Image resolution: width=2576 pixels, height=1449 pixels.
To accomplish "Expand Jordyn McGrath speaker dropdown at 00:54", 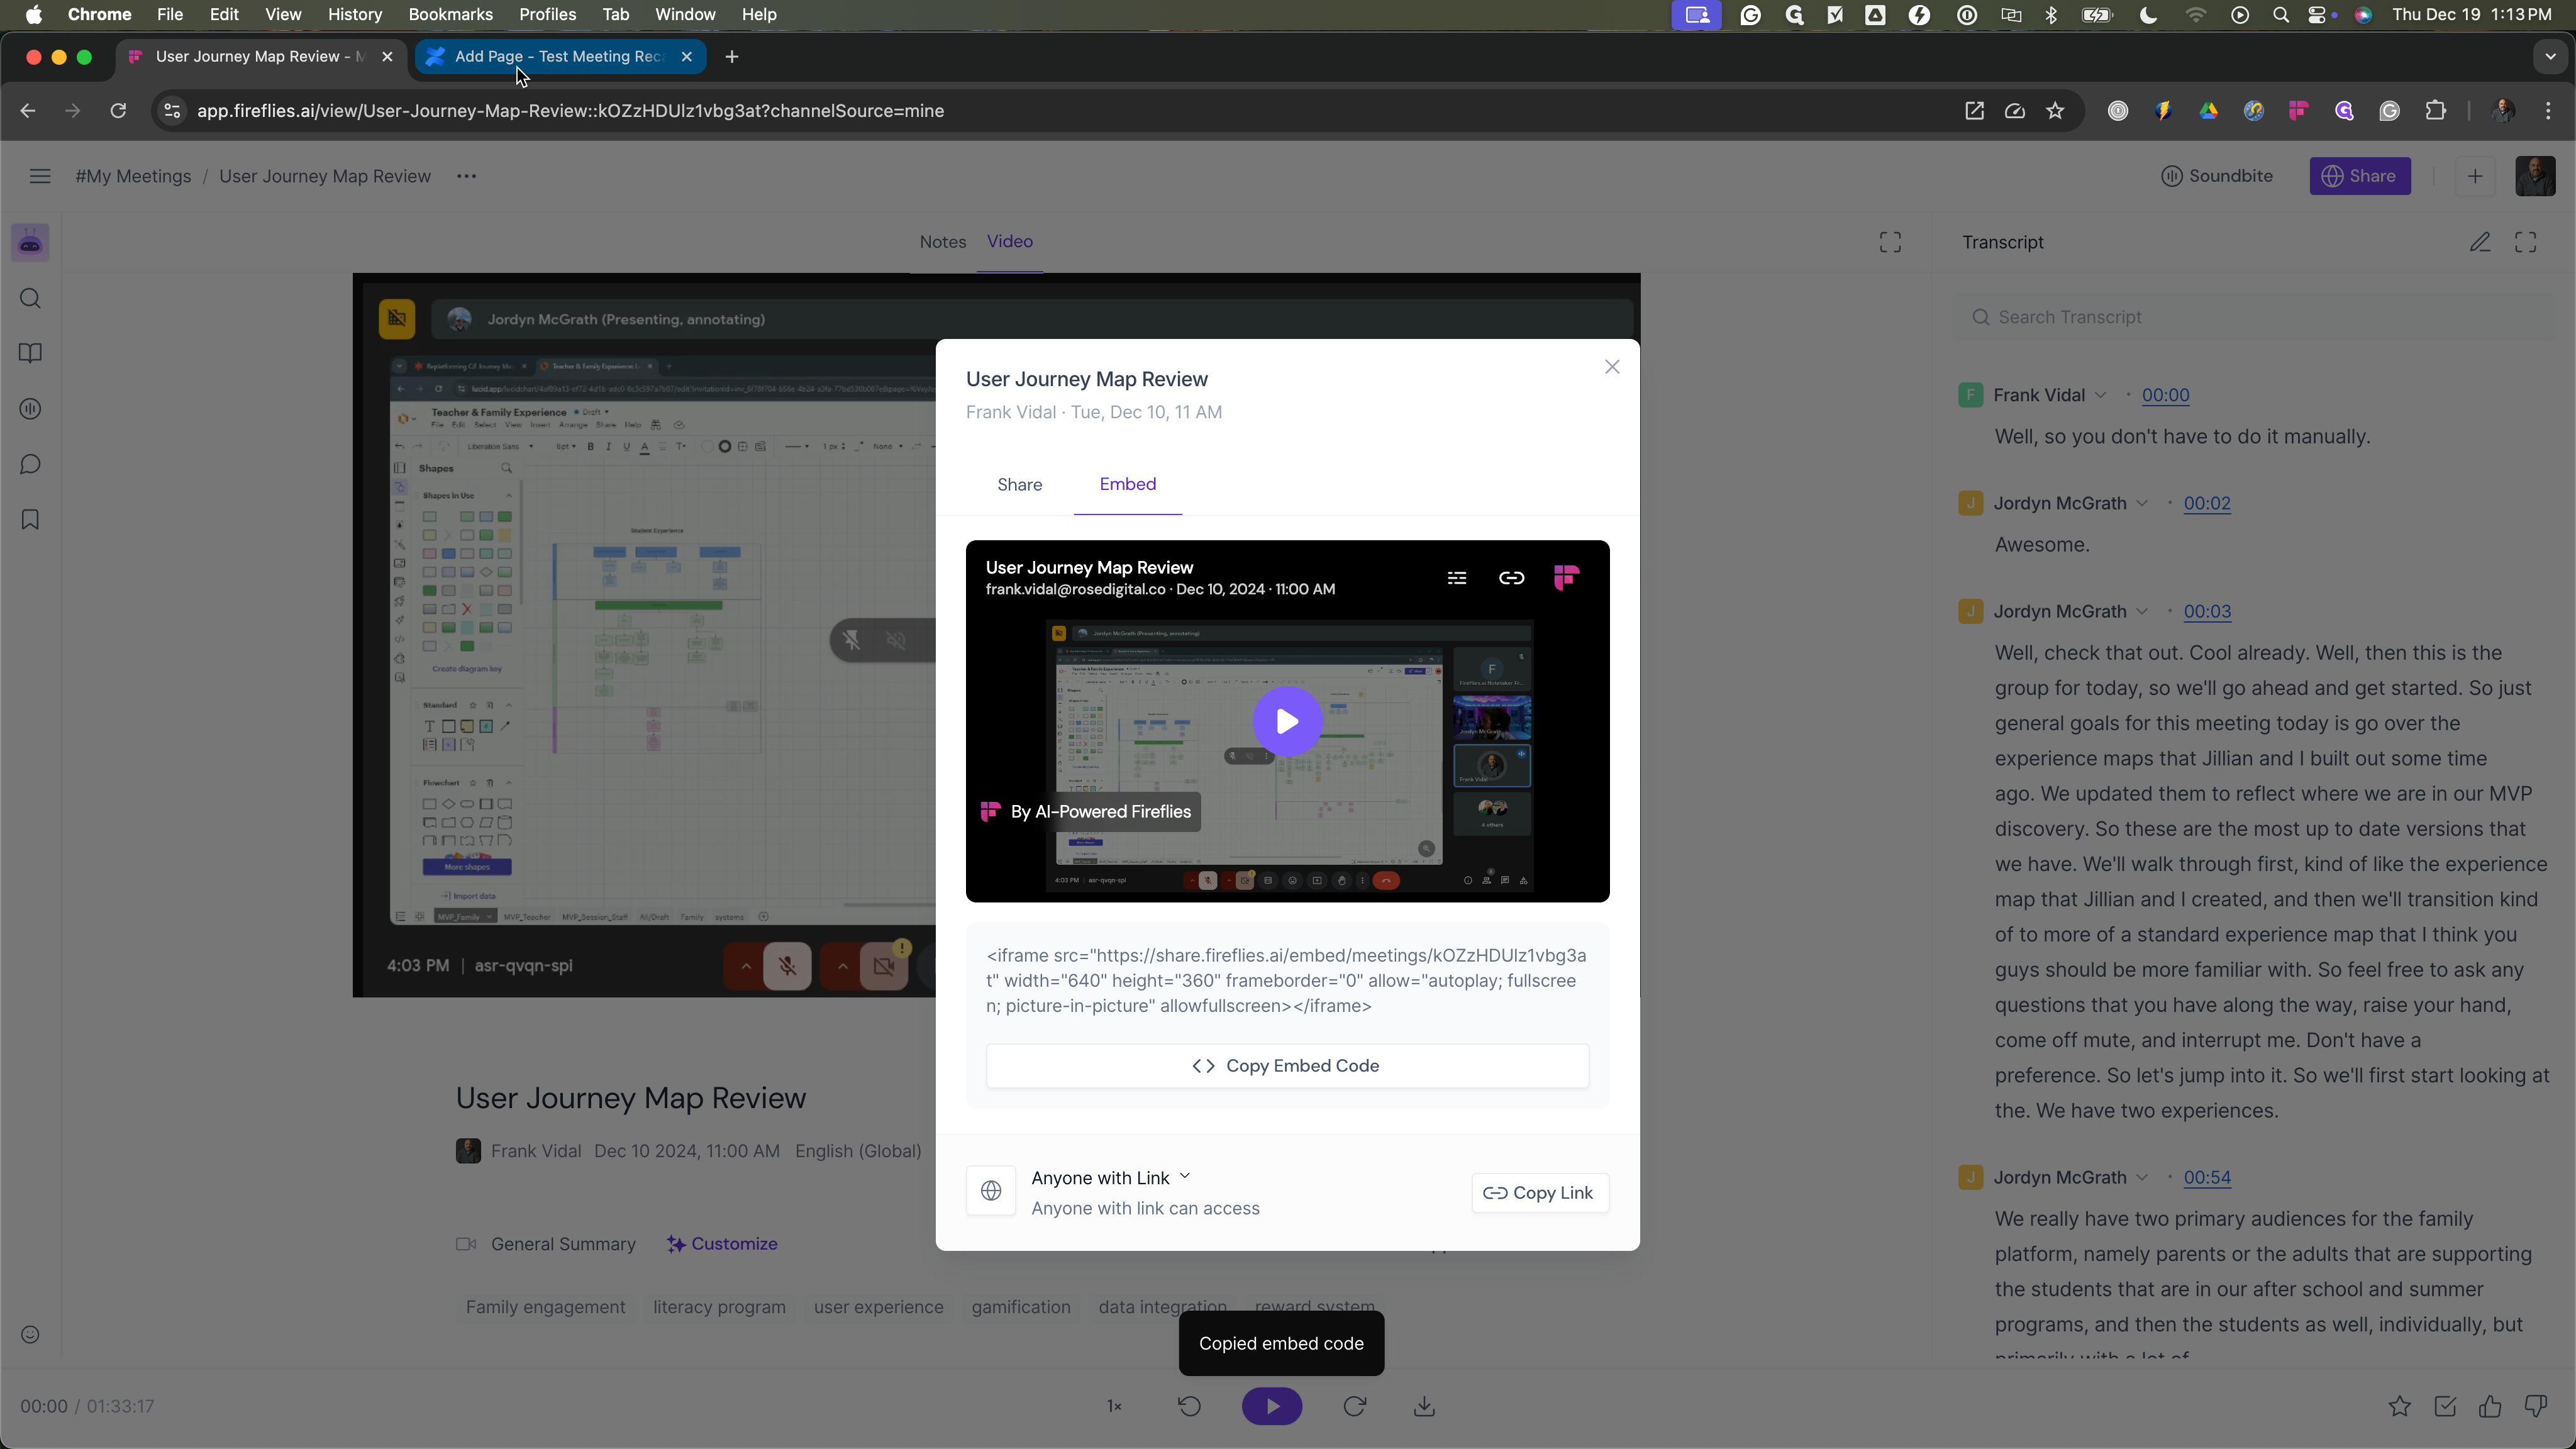I will [2141, 1177].
